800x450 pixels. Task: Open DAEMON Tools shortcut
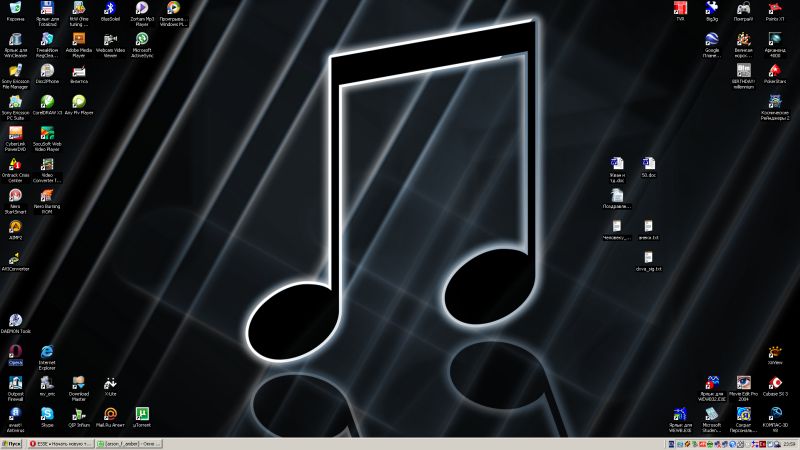(15, 323)
